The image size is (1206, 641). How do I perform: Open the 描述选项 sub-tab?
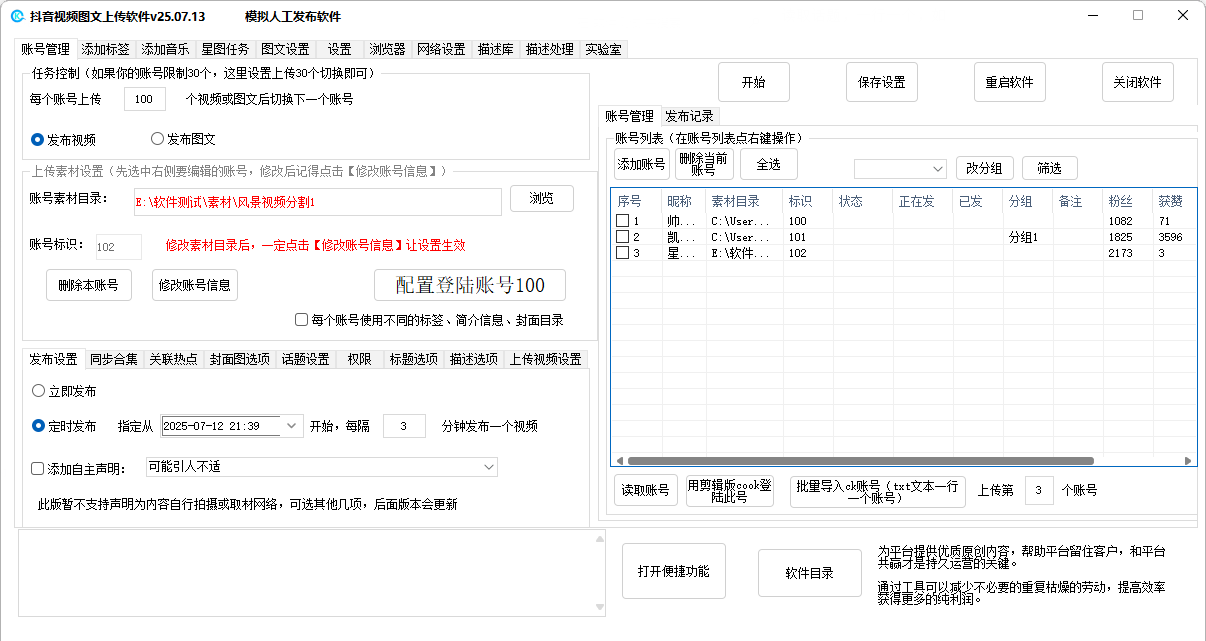[x=474, y=360]
